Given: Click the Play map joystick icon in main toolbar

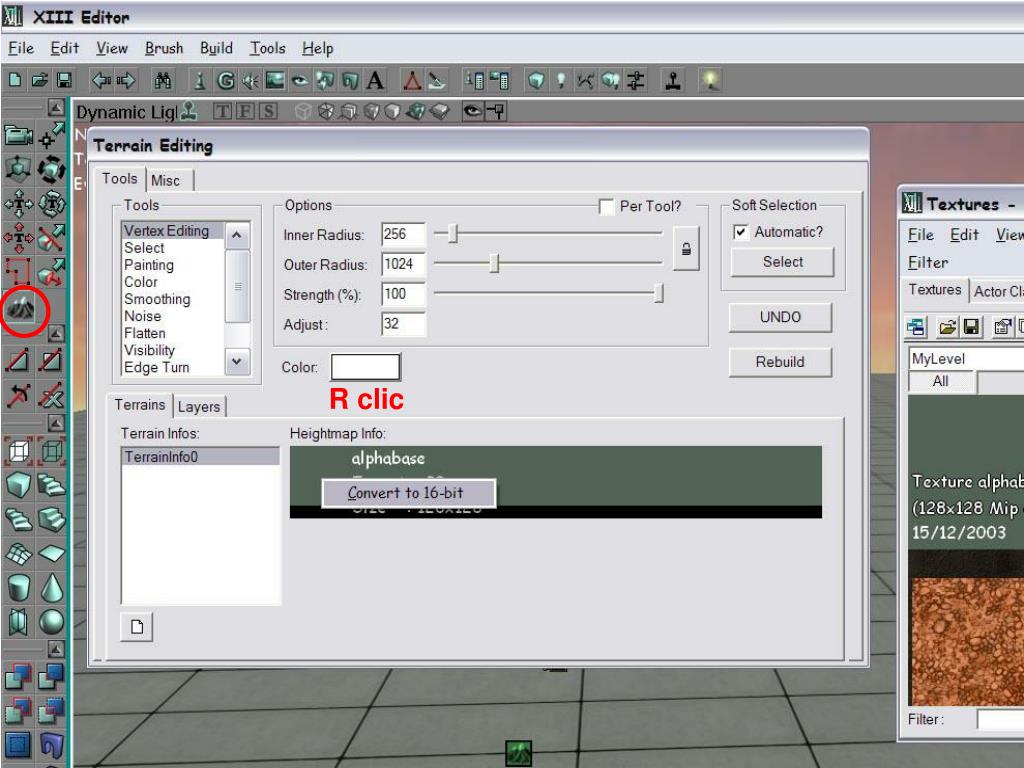Looking at the screenshot, I should (x=673, y=80).
